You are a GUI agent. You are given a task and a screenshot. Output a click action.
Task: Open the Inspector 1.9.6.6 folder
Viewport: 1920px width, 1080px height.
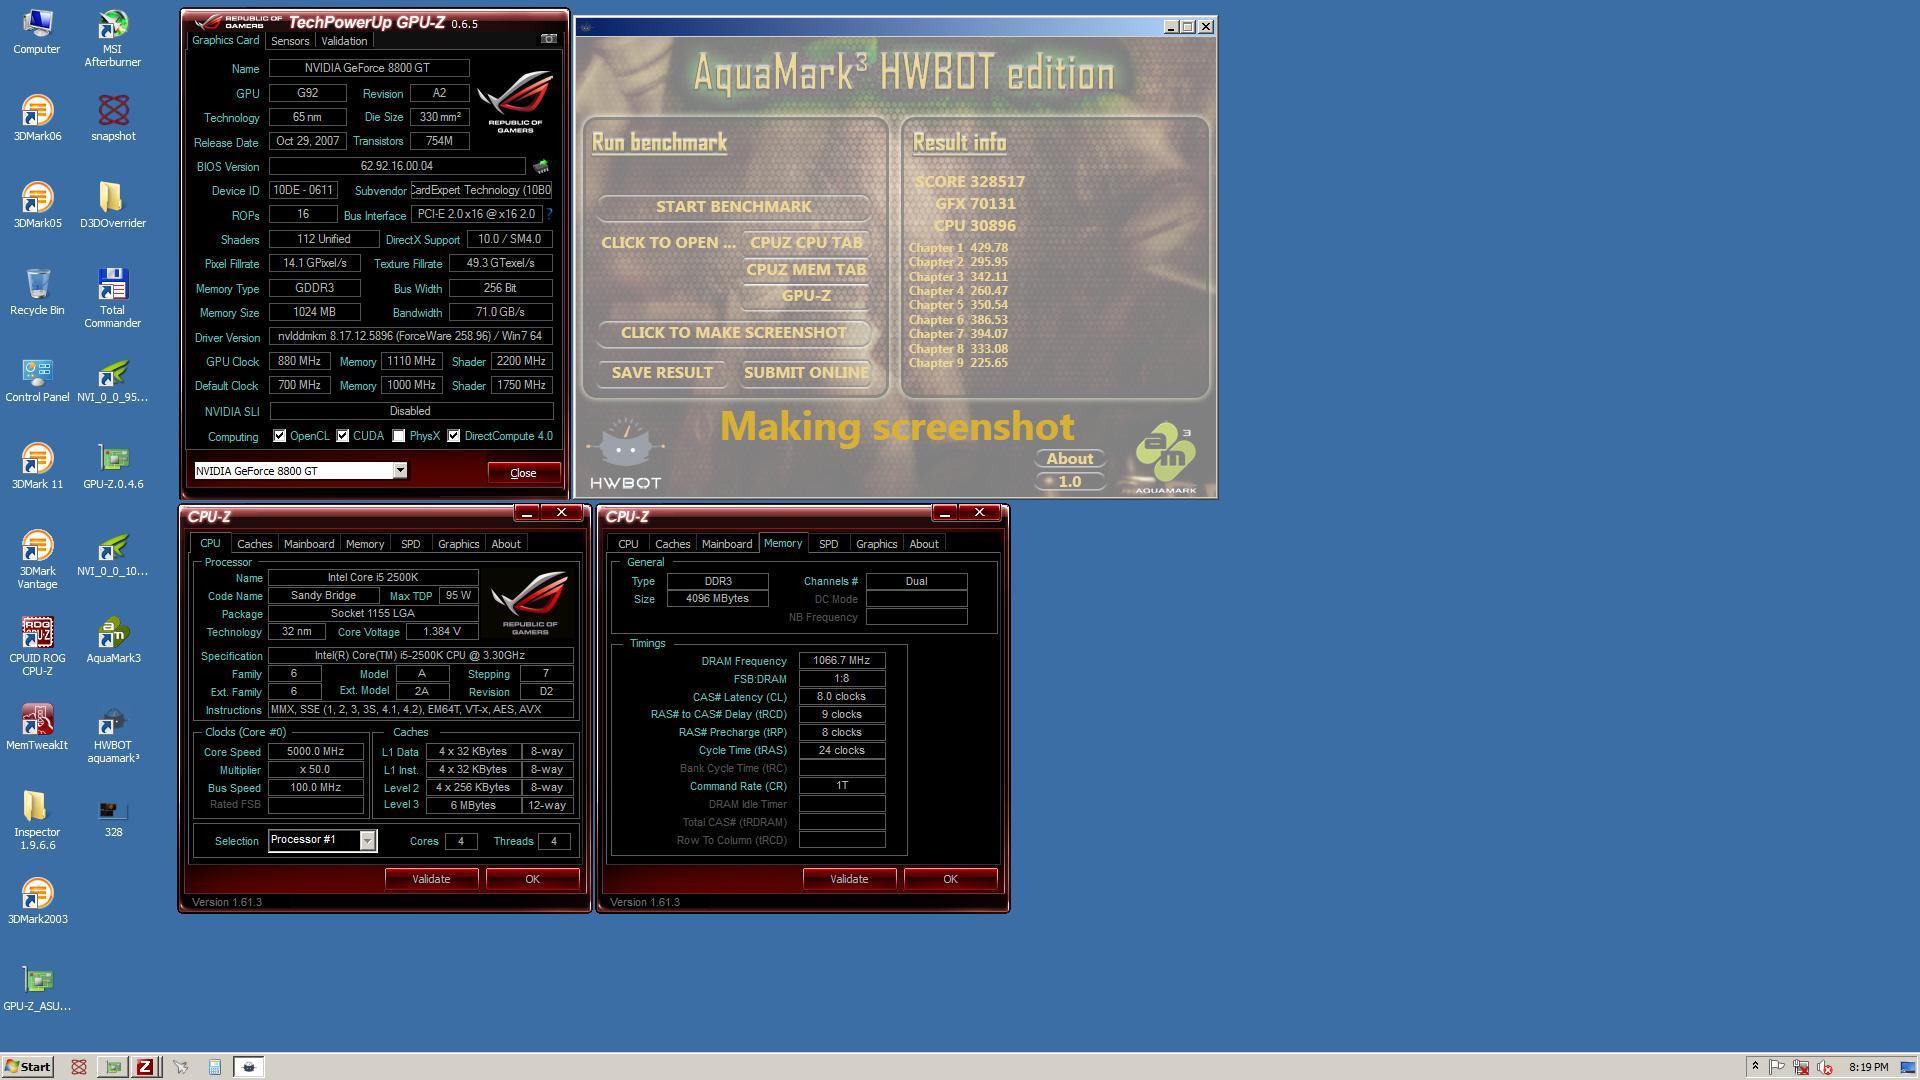click(x=37, y=820)
